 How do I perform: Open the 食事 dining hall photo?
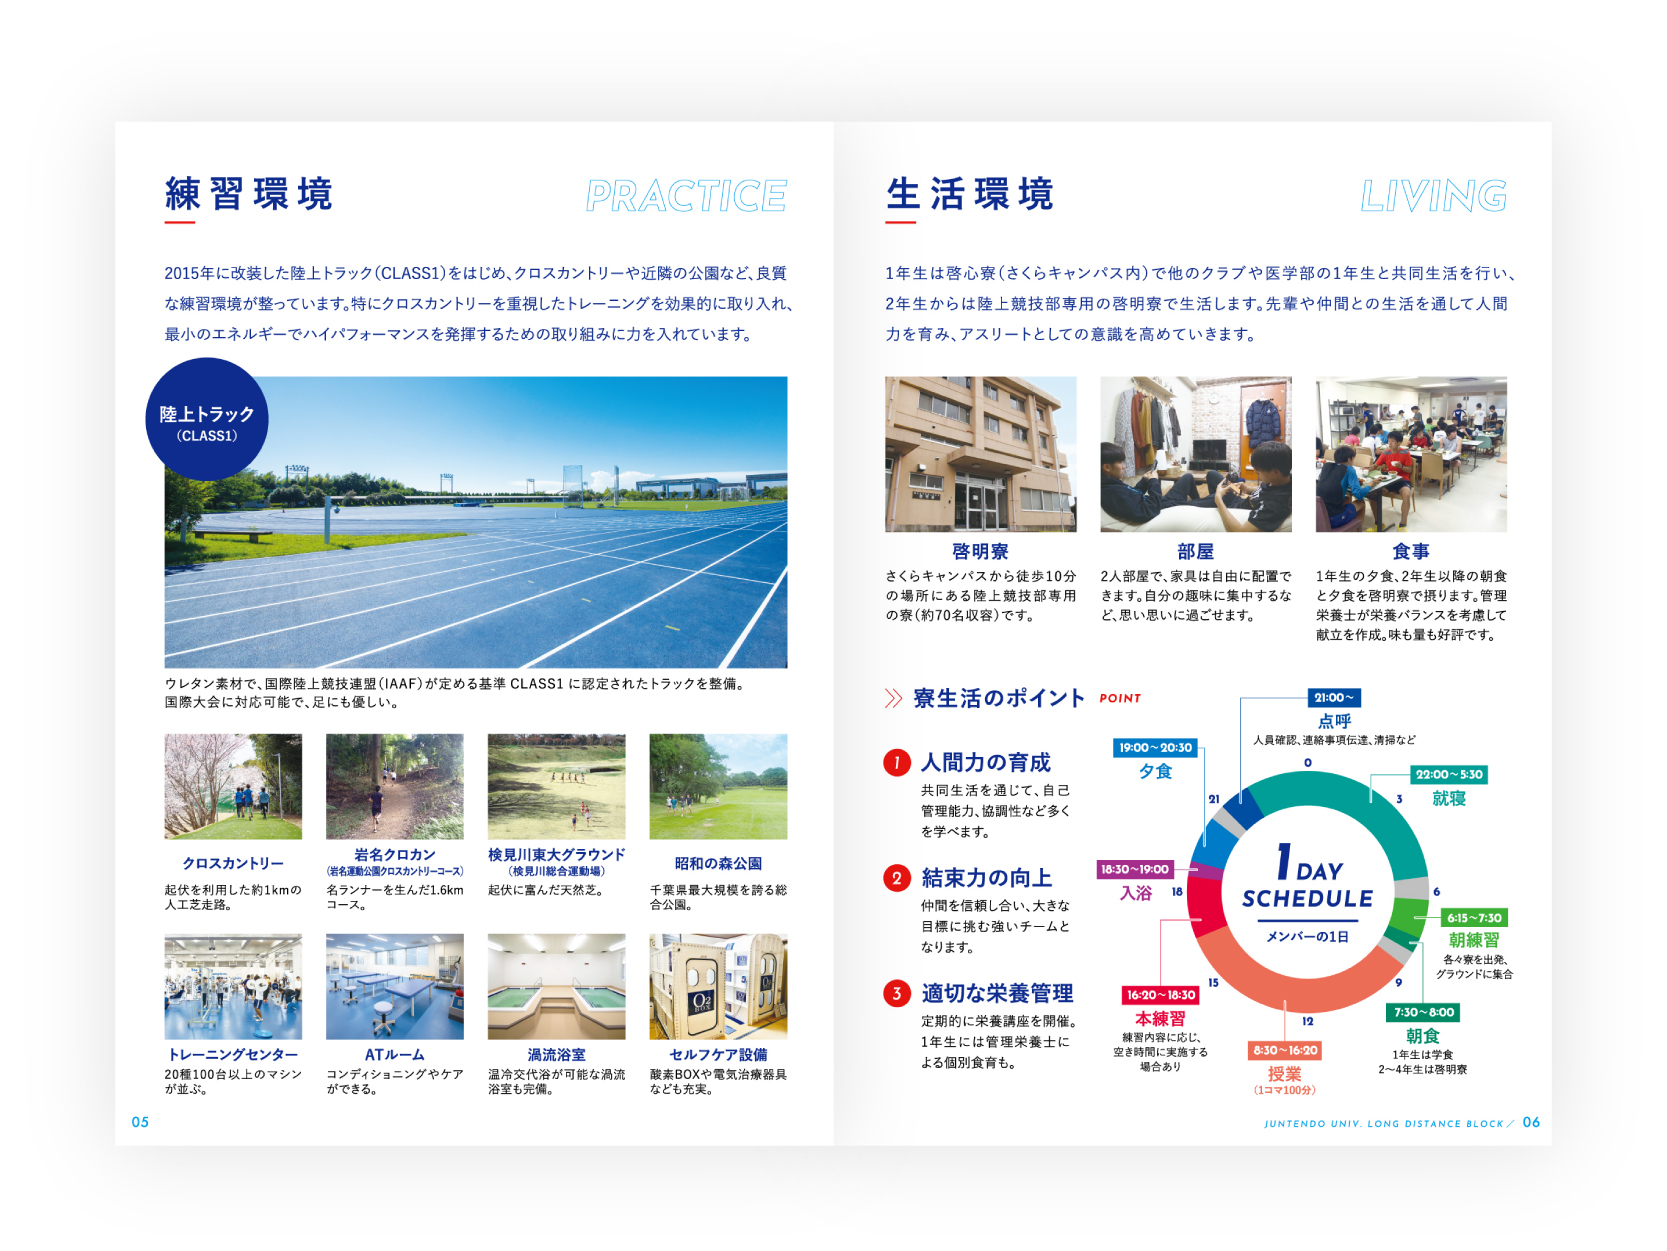coord(1411,454)
